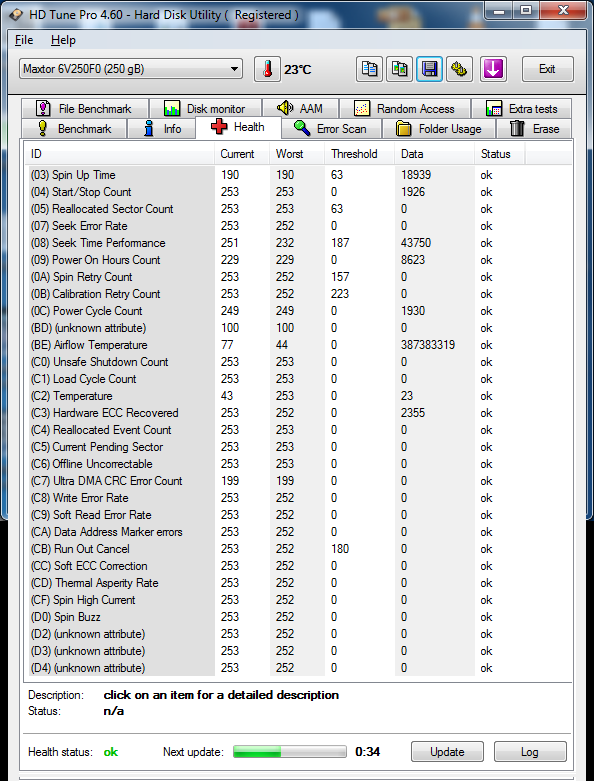
Task: Sort by the Current column header
Action: tap(242, 154)
